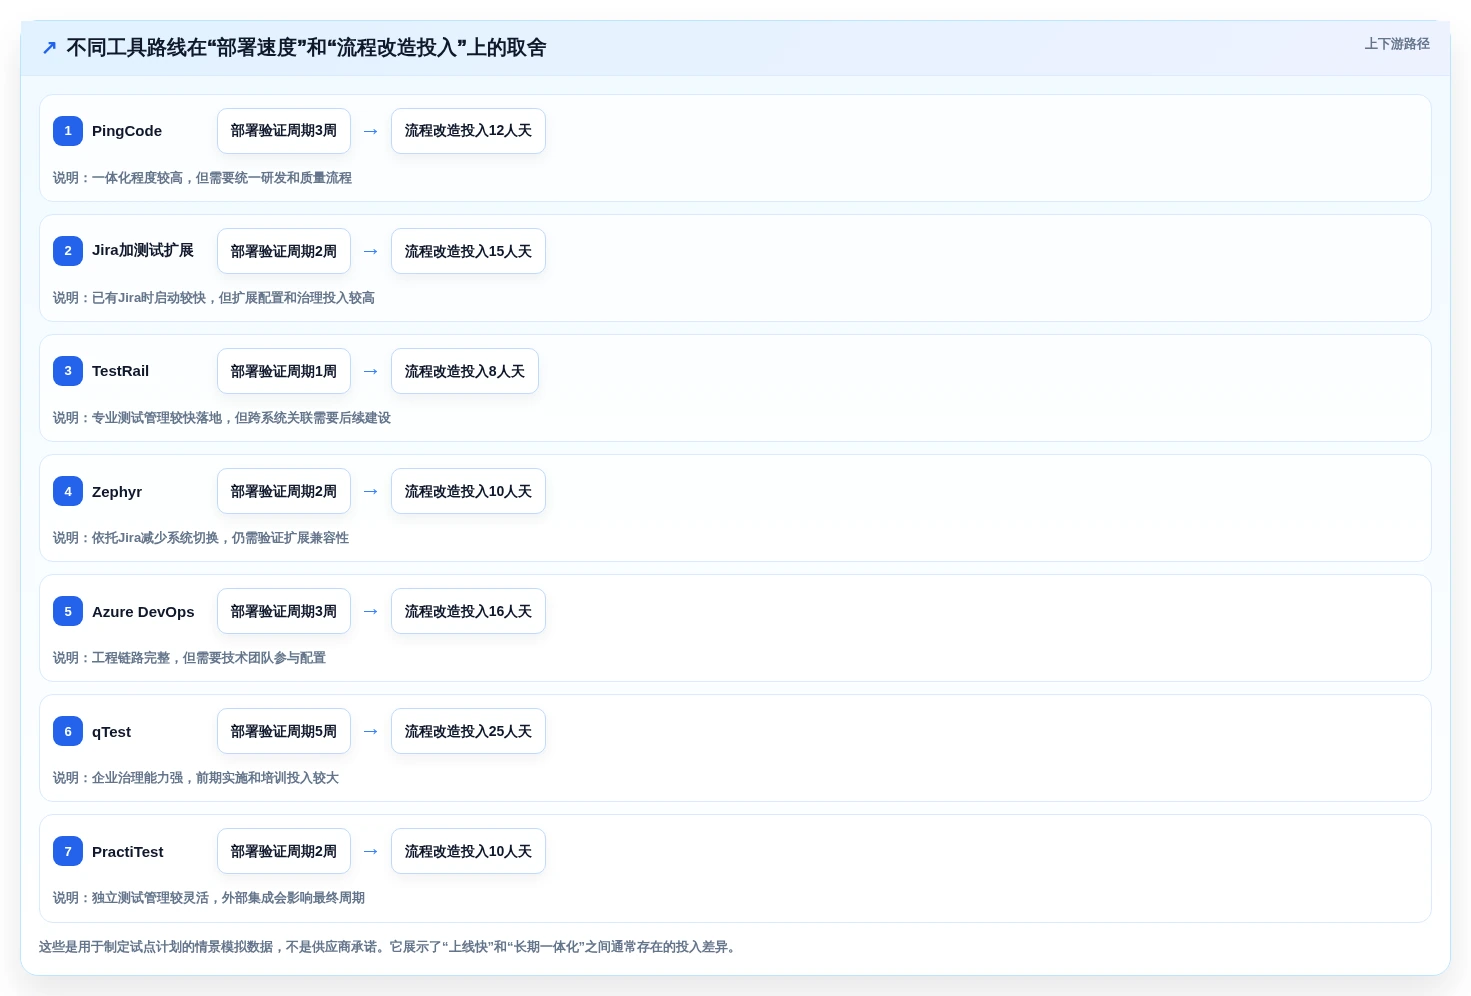Image resolution: width=1471 pixels, height=996 pixels.
Task: Click the Azure DevOps tool name
Action: (x=143, y=612)
